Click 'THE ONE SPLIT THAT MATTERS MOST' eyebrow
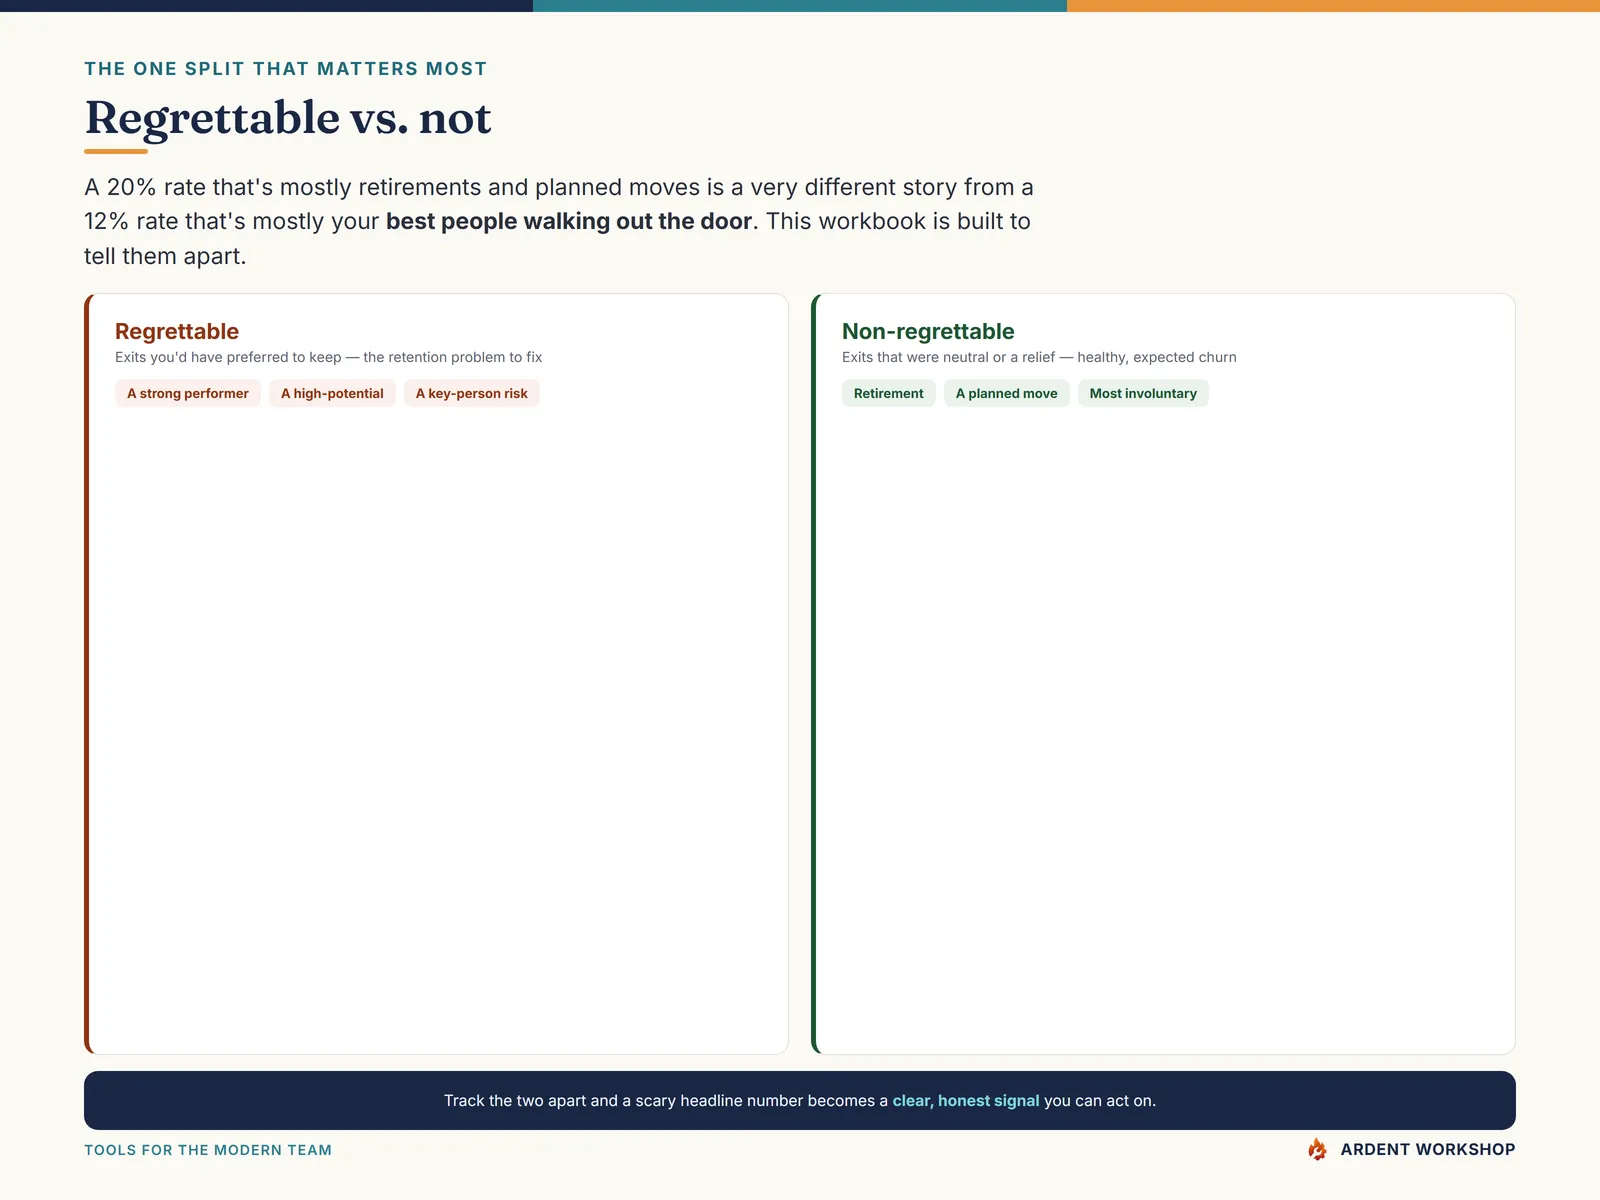Viewport: 1600px width, 1200px height. click(286, 68)
